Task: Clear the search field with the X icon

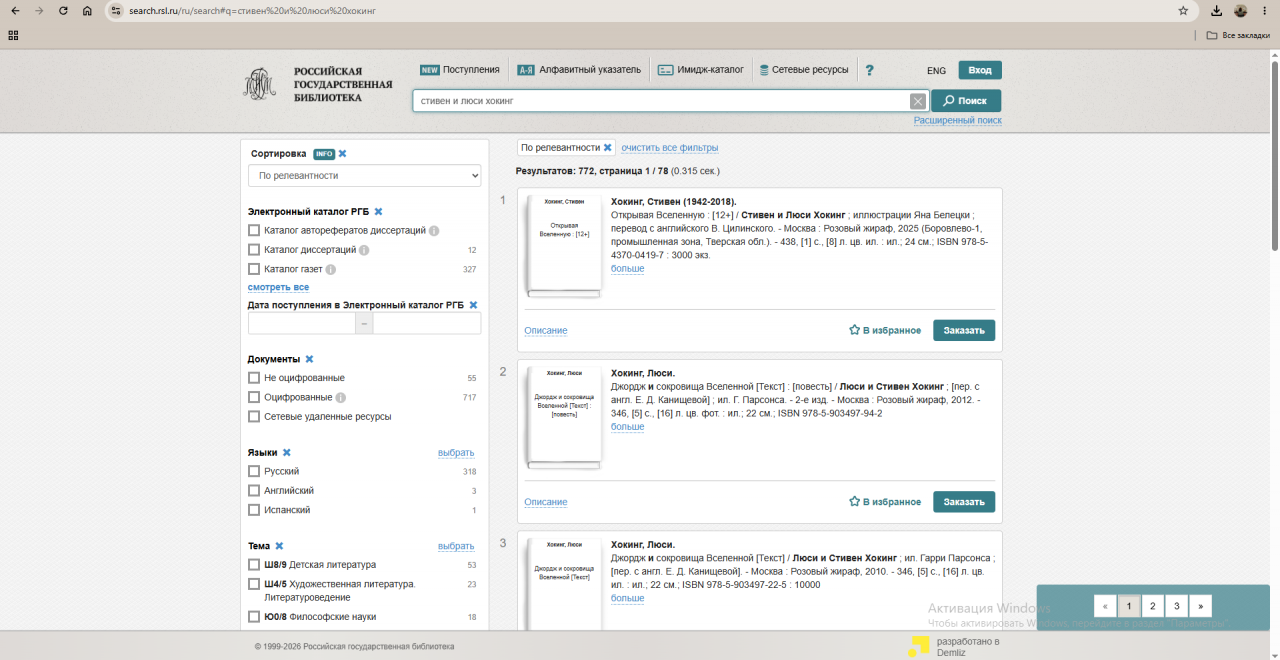Action: 917,101
